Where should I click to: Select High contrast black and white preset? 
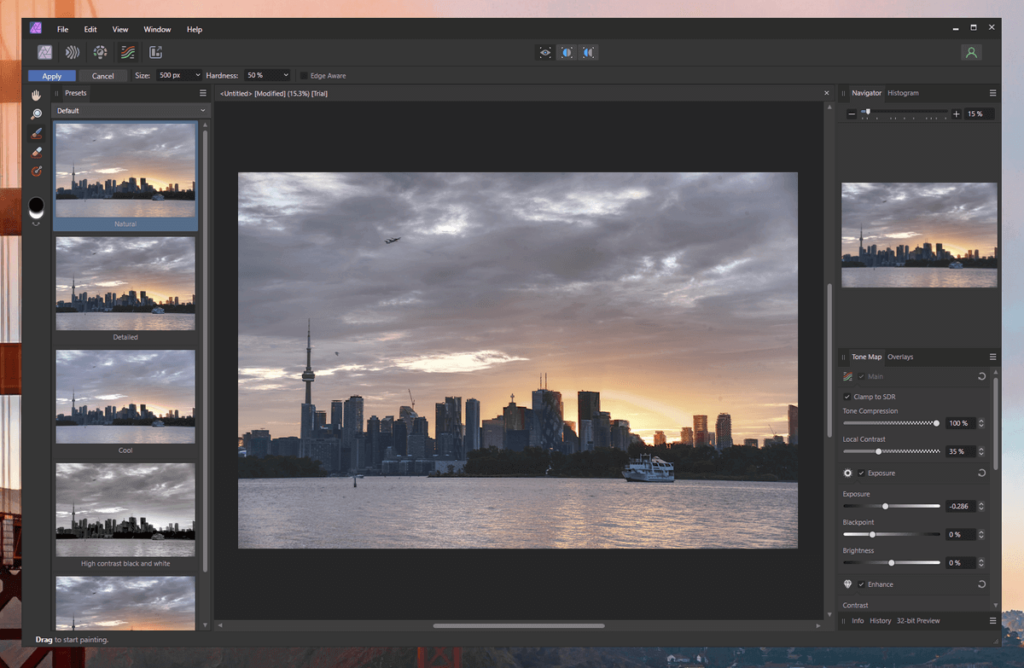(125, 509)
